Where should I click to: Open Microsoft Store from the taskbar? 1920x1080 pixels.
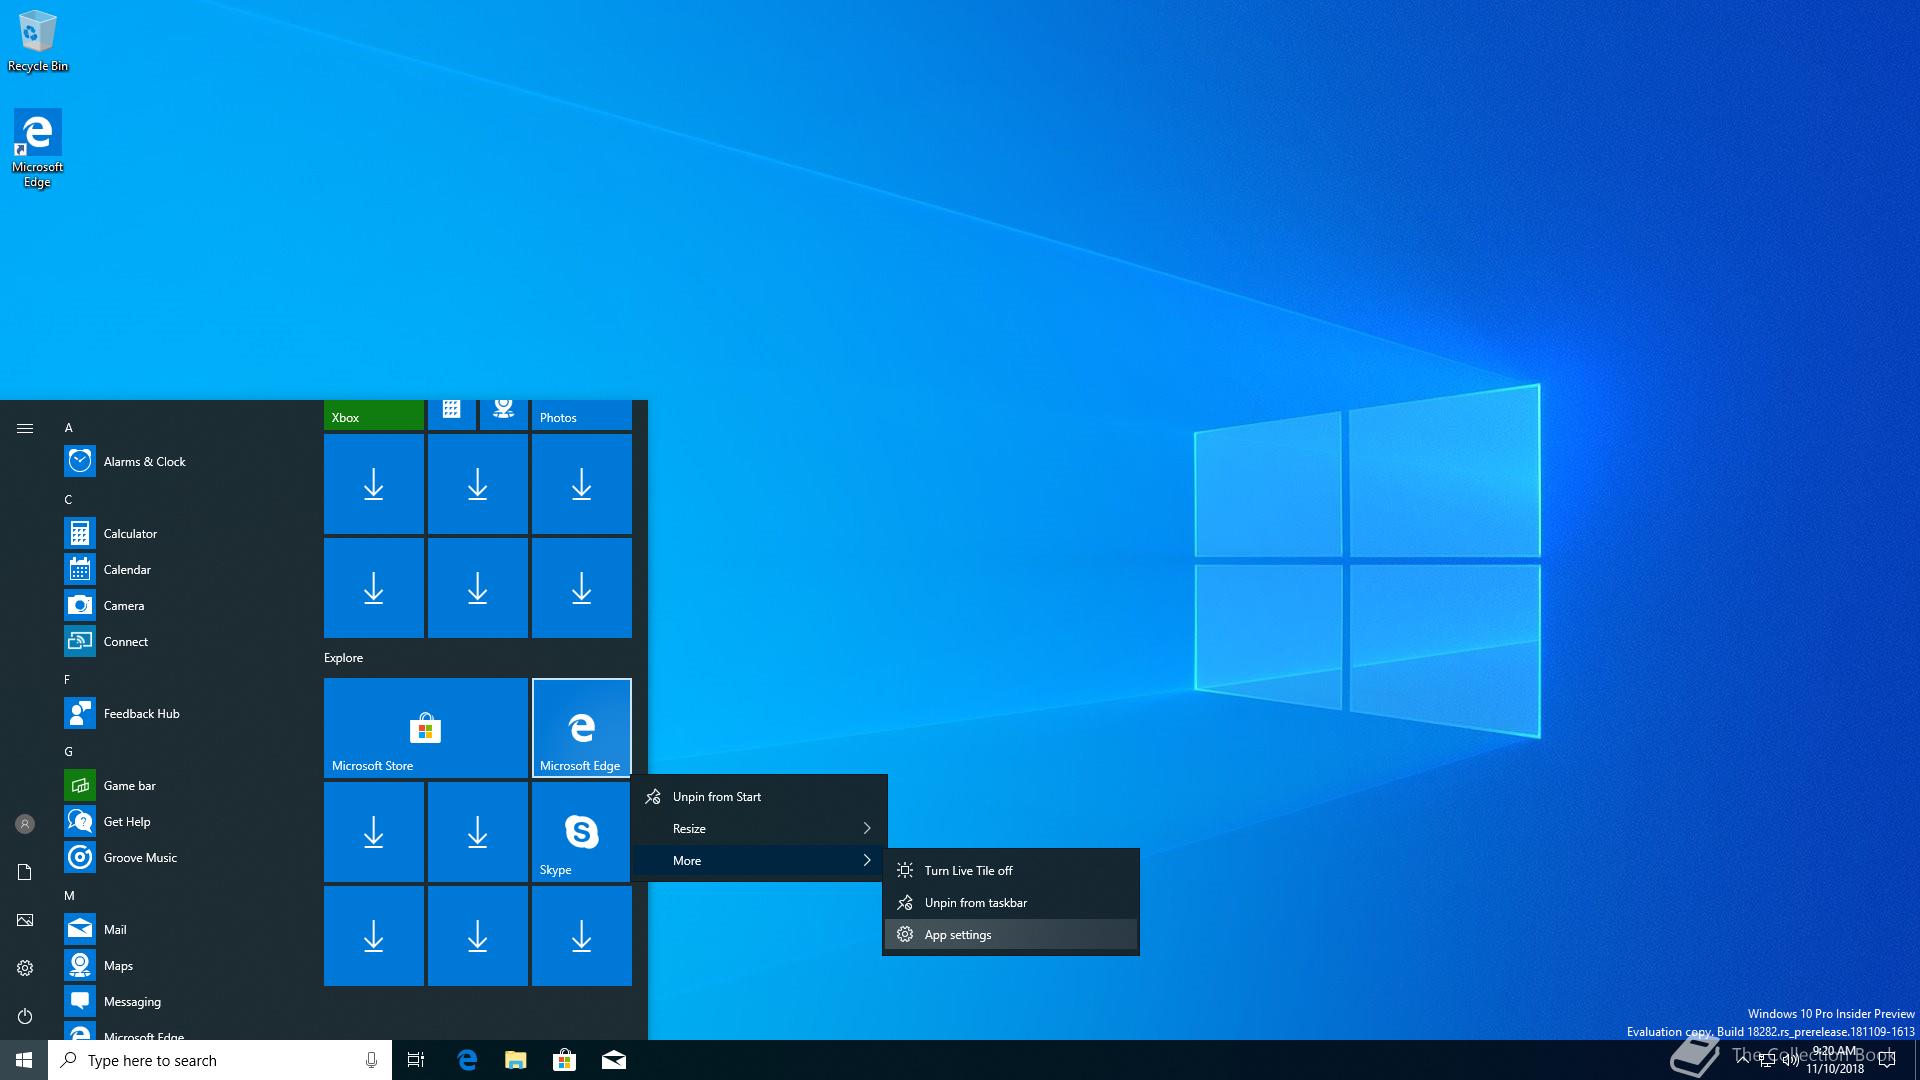point(564,1060)
